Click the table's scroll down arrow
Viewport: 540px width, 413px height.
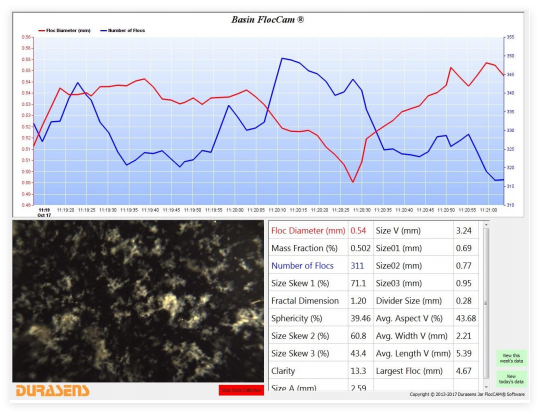tap(486, 387)
